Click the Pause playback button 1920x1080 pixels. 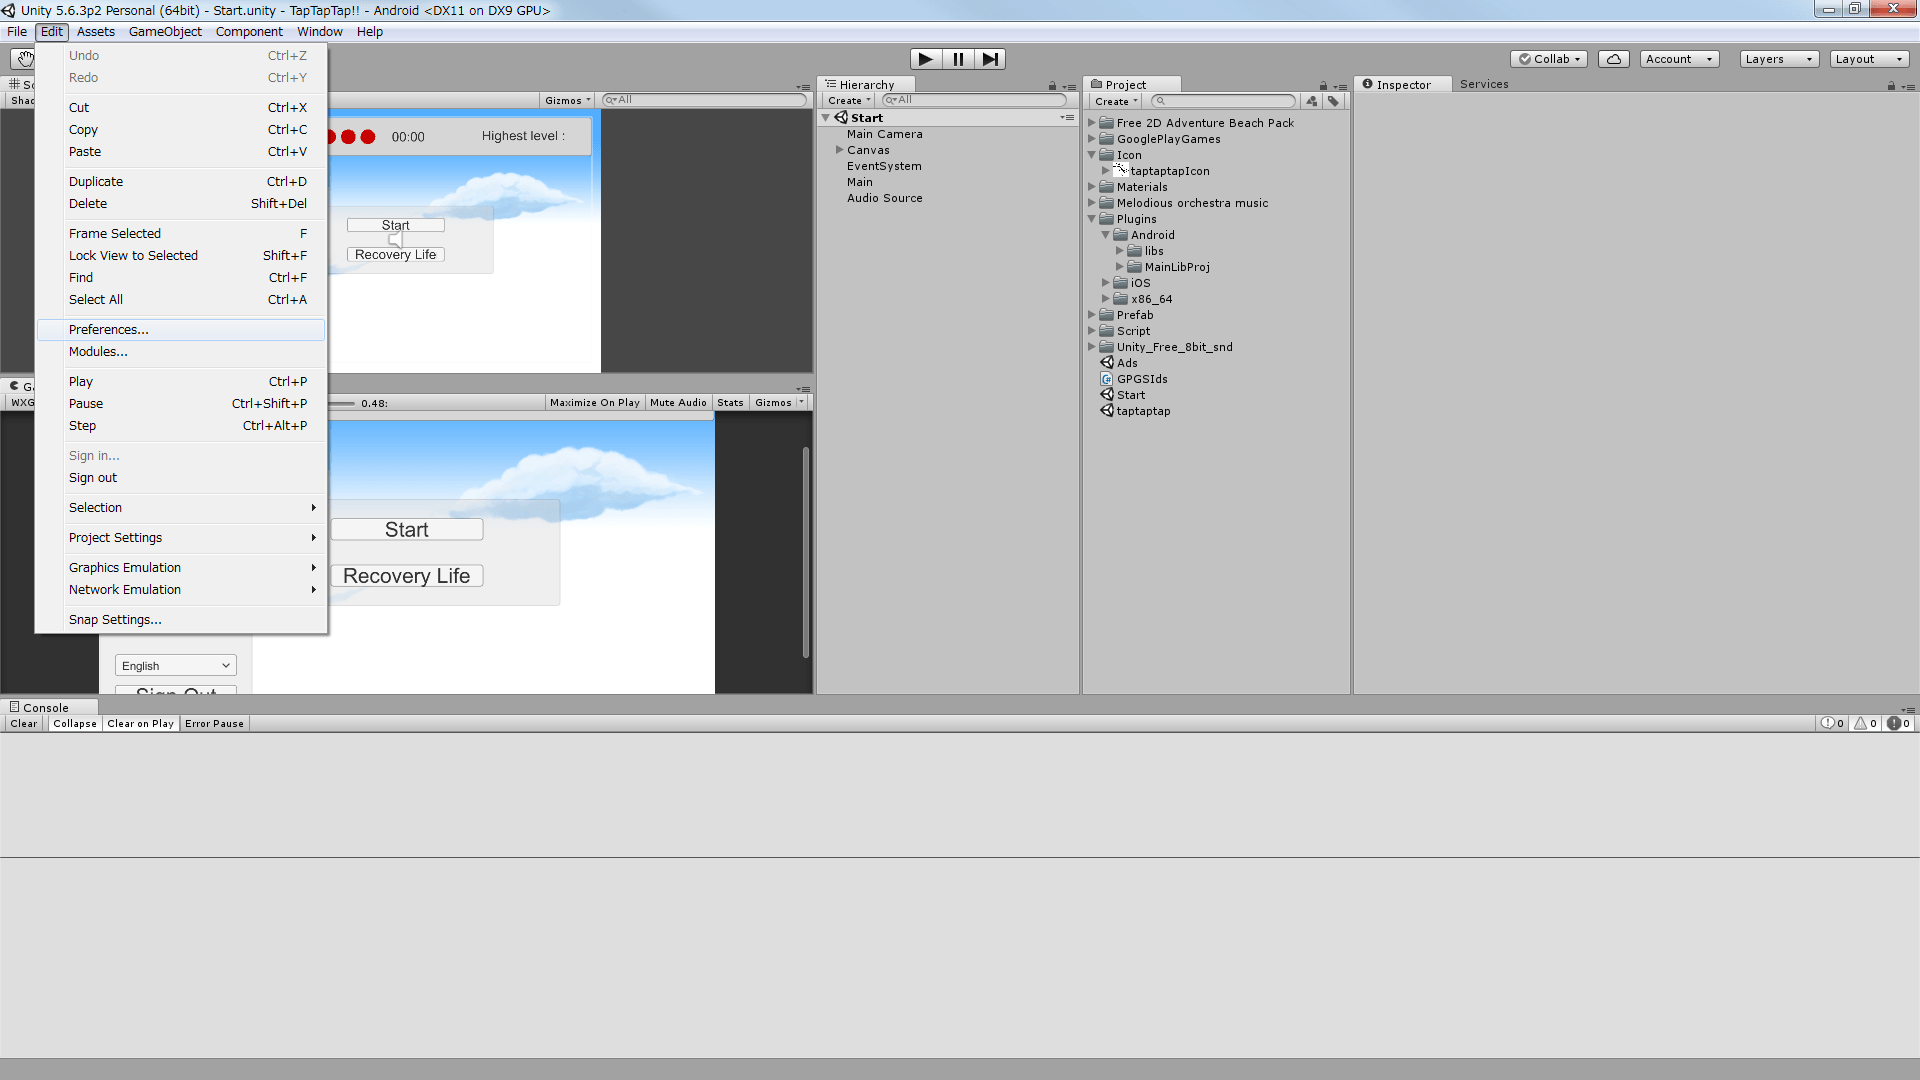(x=957, y=59)
